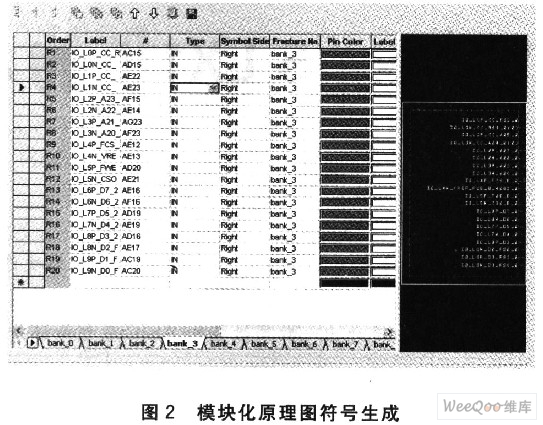This screenshot has width=543, height=425.
Task: Click the toolbar icon left of the save icon
Action: 172,14
